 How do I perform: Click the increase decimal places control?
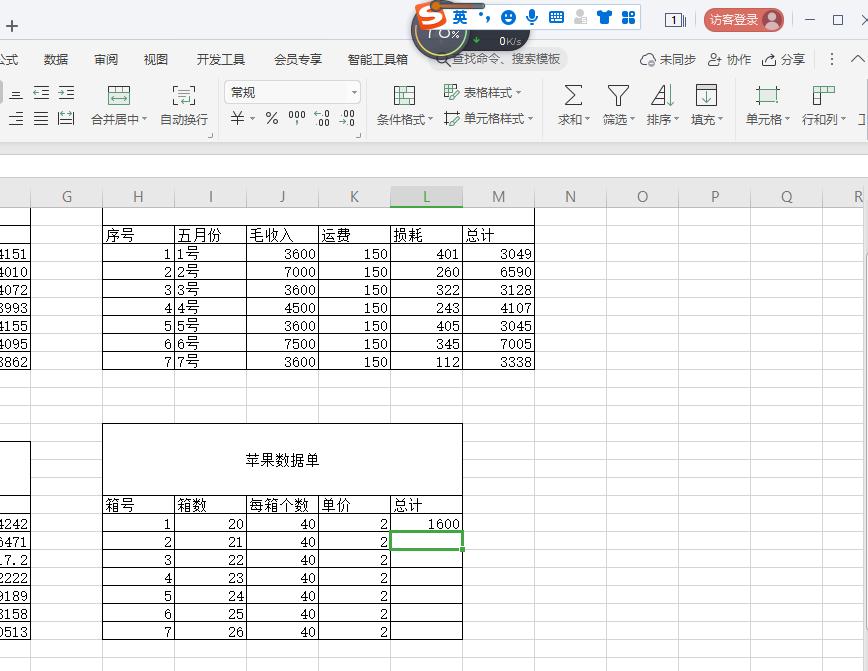(x=322, y=117)
